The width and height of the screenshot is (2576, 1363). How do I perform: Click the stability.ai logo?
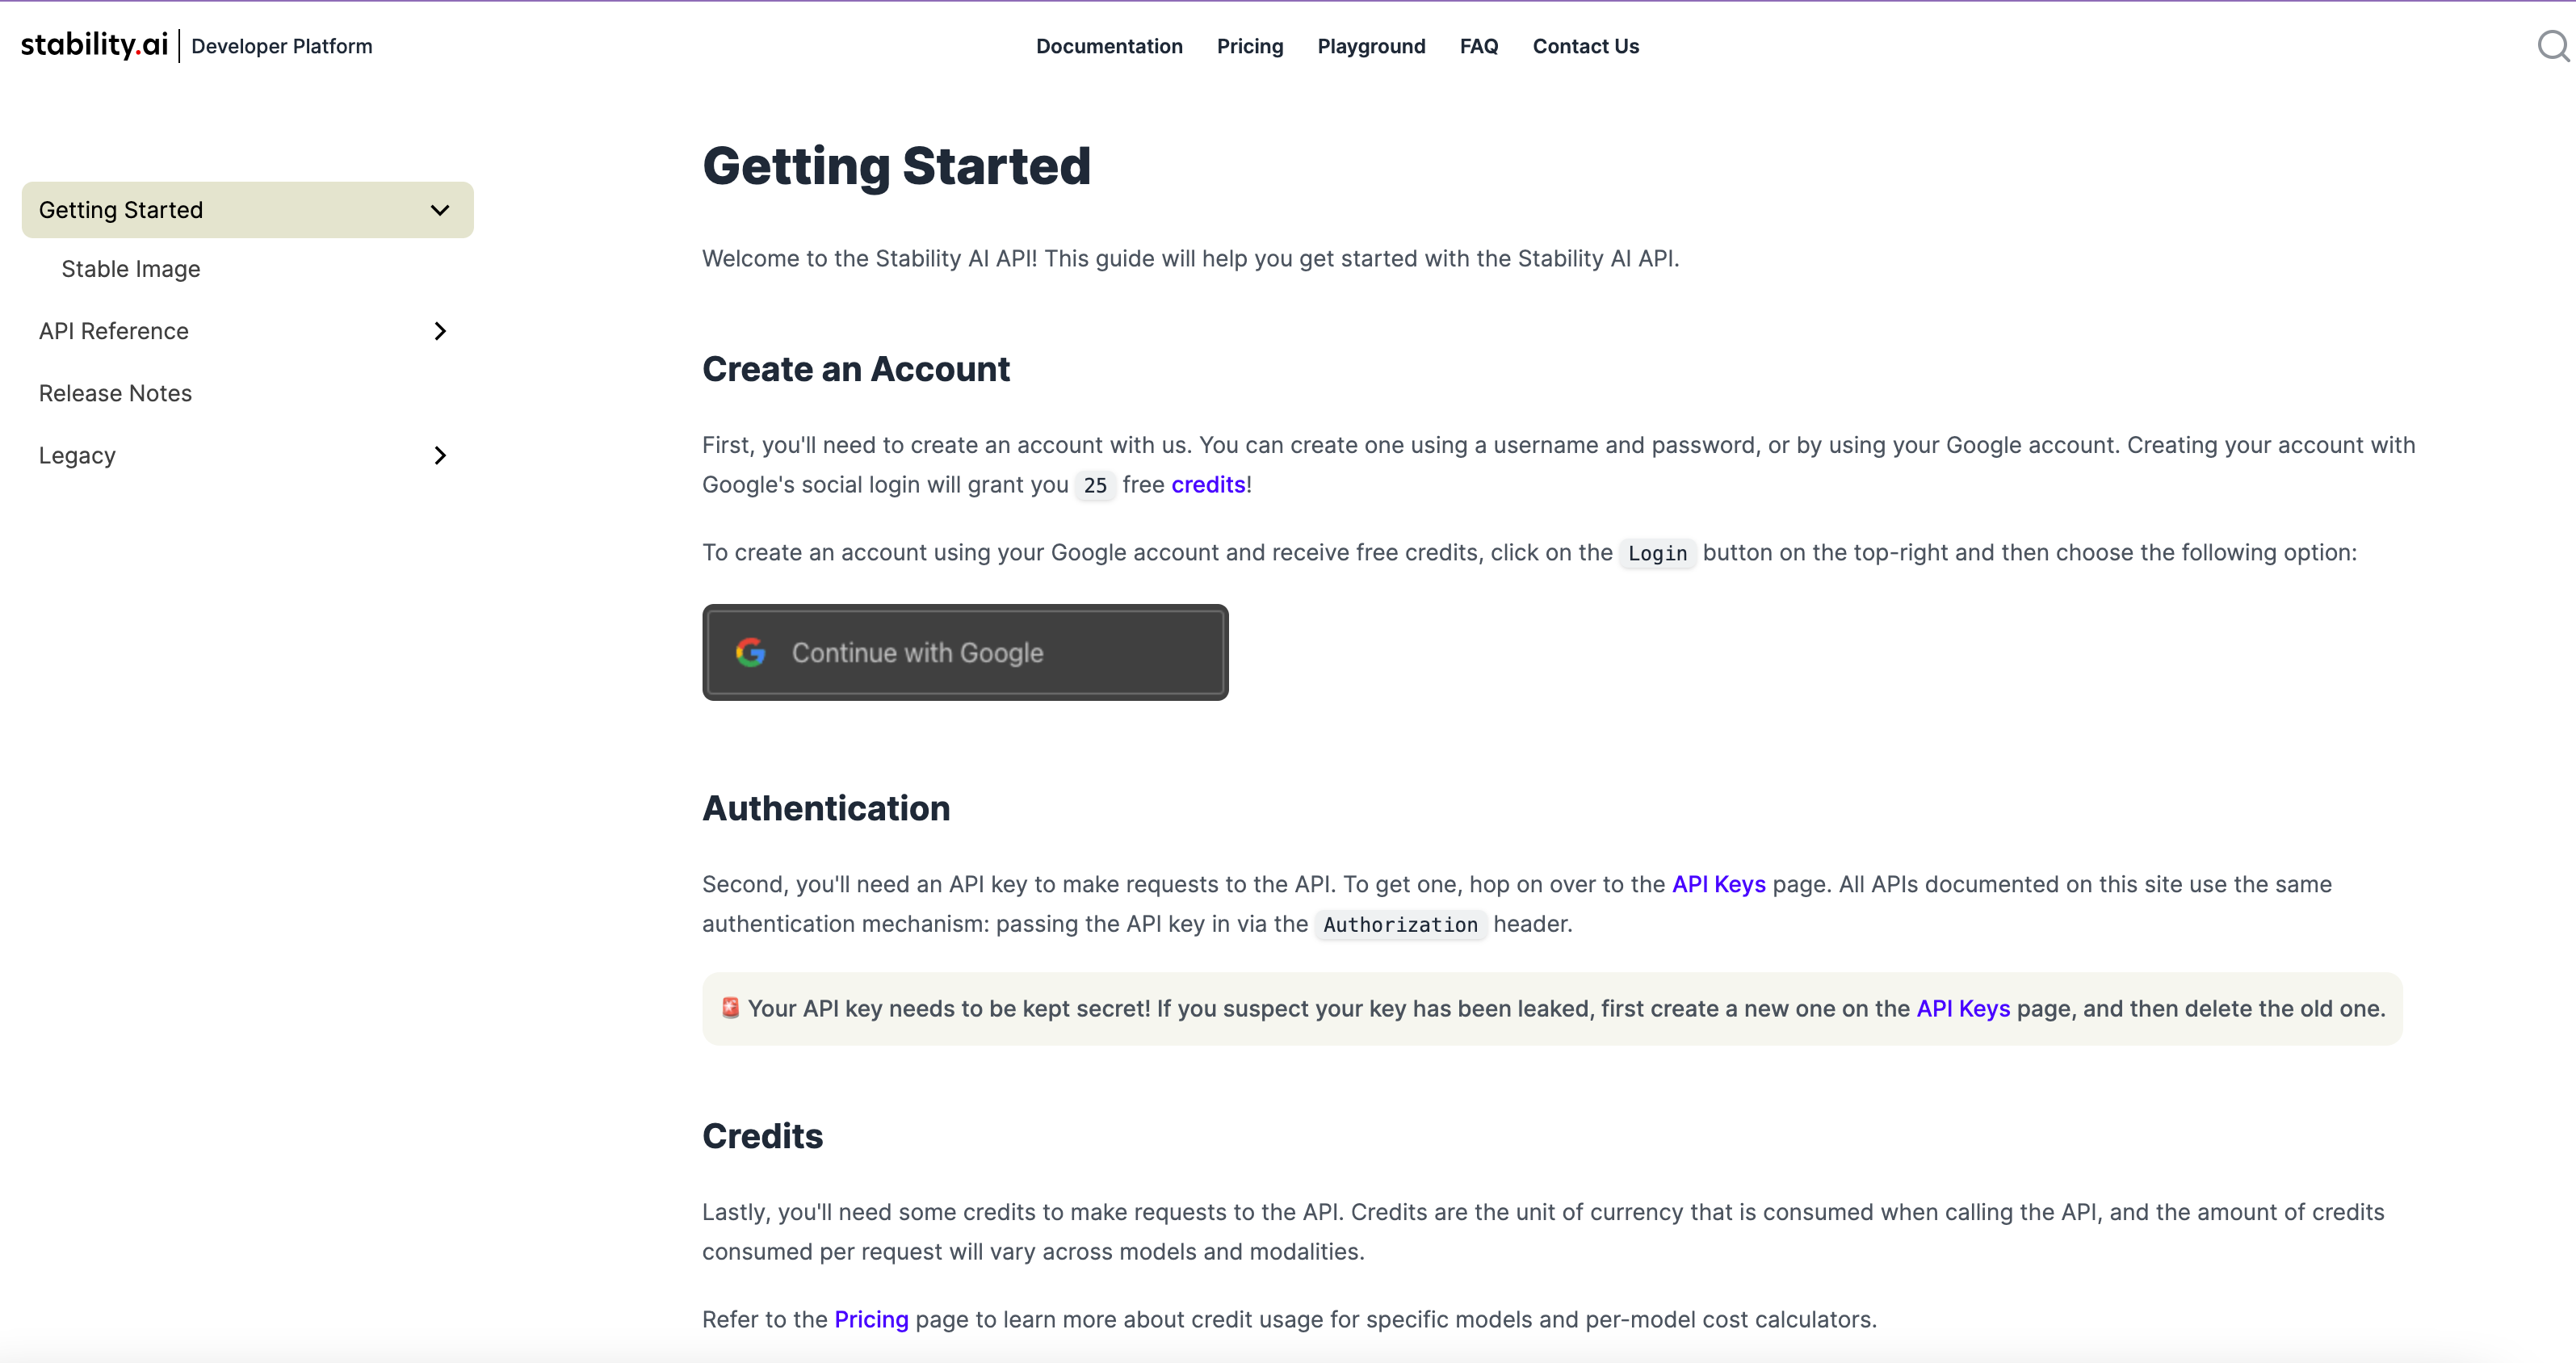coord(94,45)
